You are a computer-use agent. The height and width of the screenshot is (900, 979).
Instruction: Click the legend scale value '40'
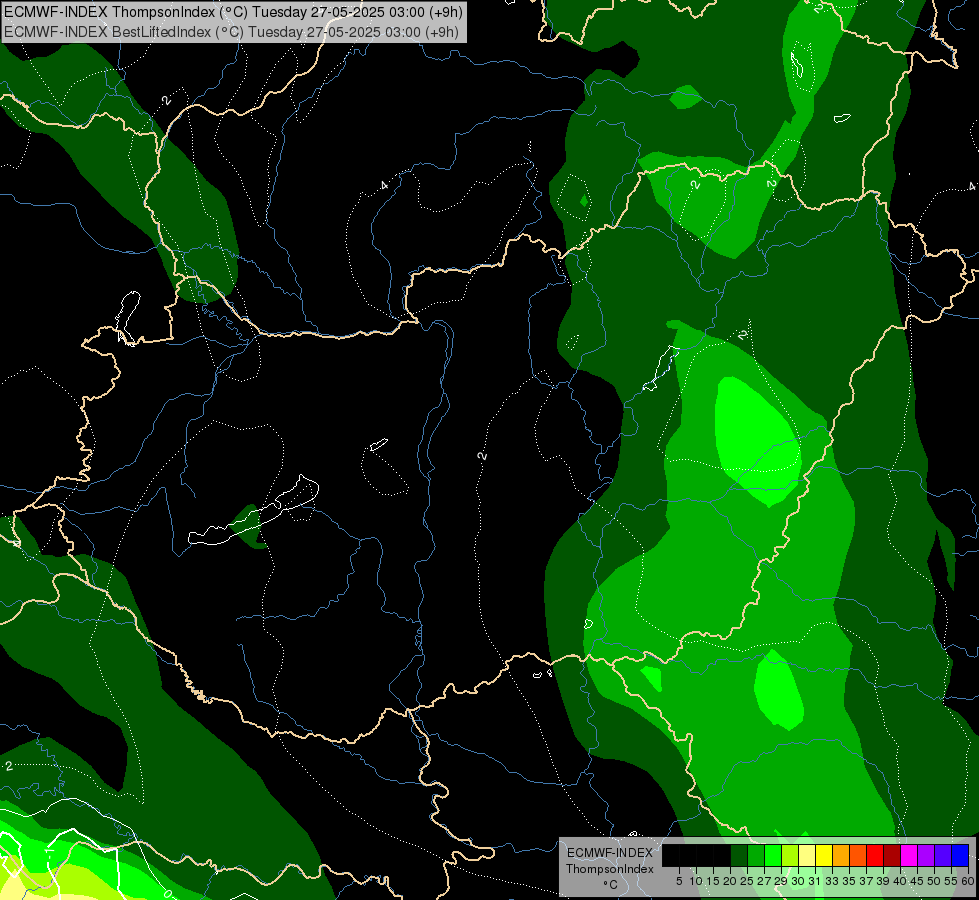900,881
